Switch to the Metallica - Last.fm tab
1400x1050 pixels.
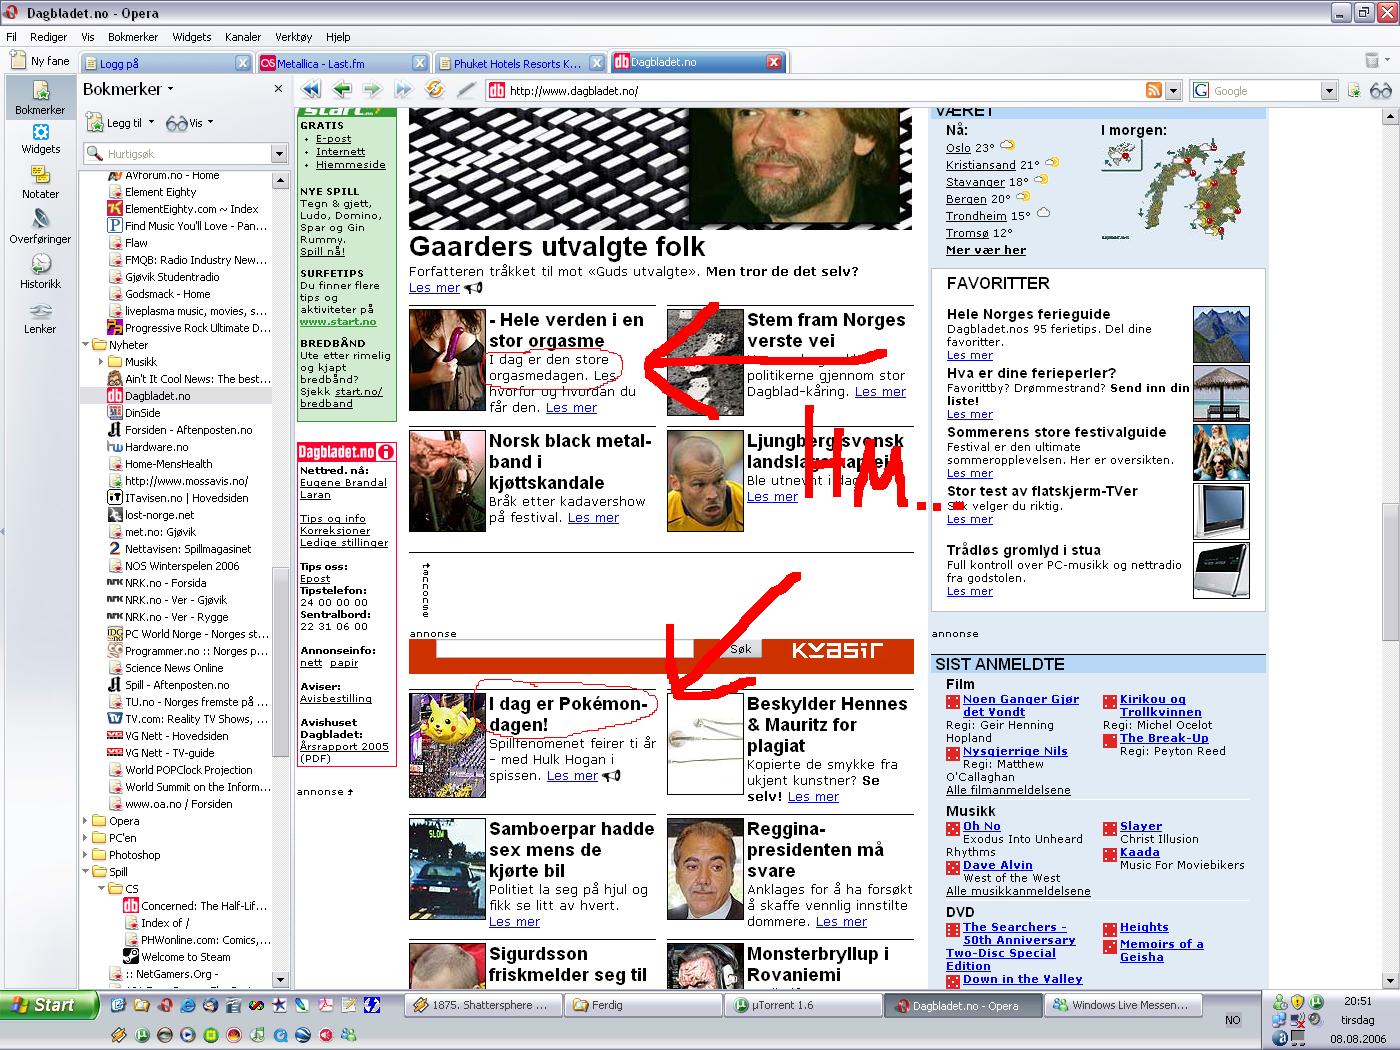[x=334, y=63]
